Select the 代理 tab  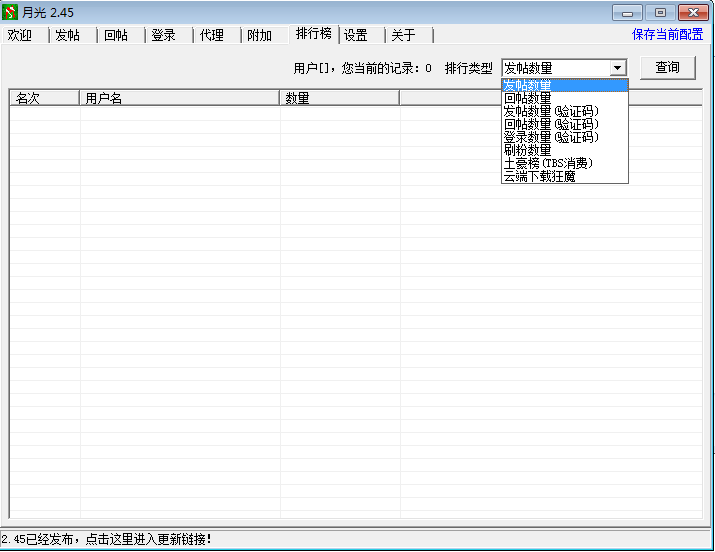[212, 35]
